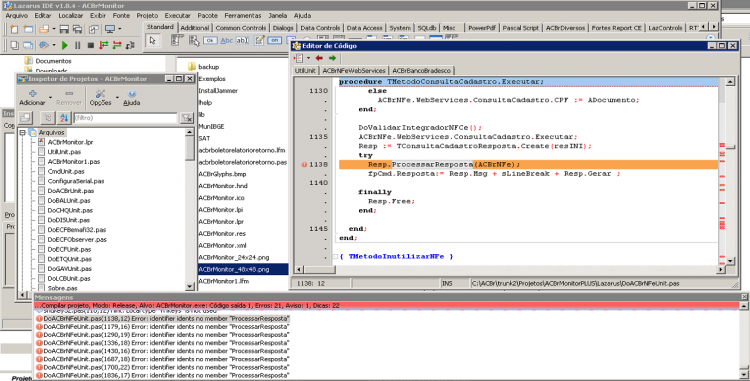
Task: Open the build mode dropdown arrow
Action: [54, 45]
